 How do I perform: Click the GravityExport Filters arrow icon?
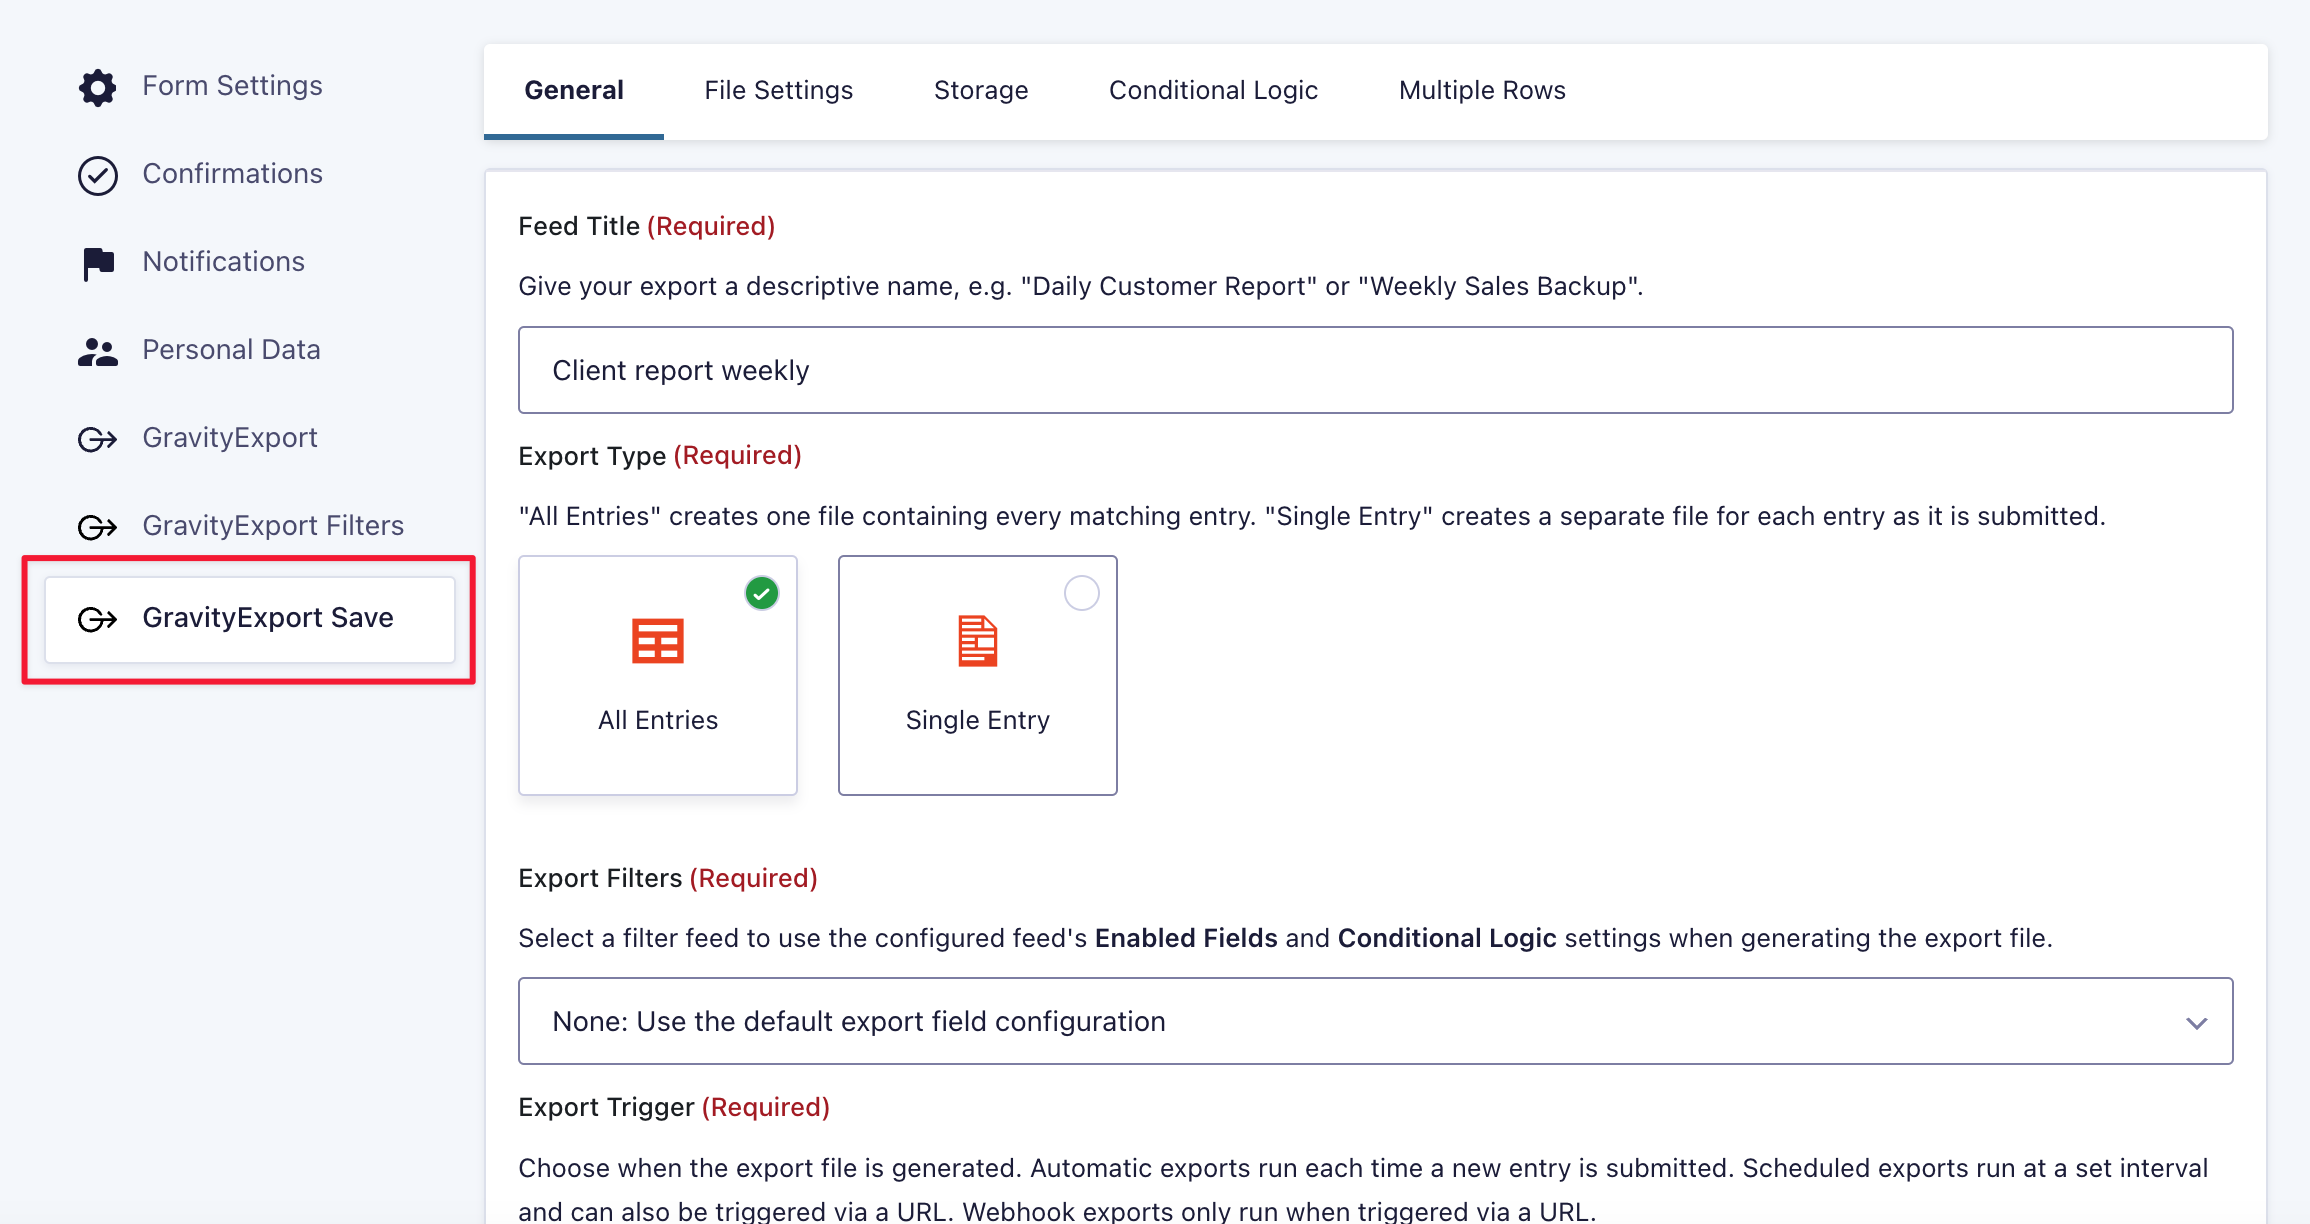point(97,527)
